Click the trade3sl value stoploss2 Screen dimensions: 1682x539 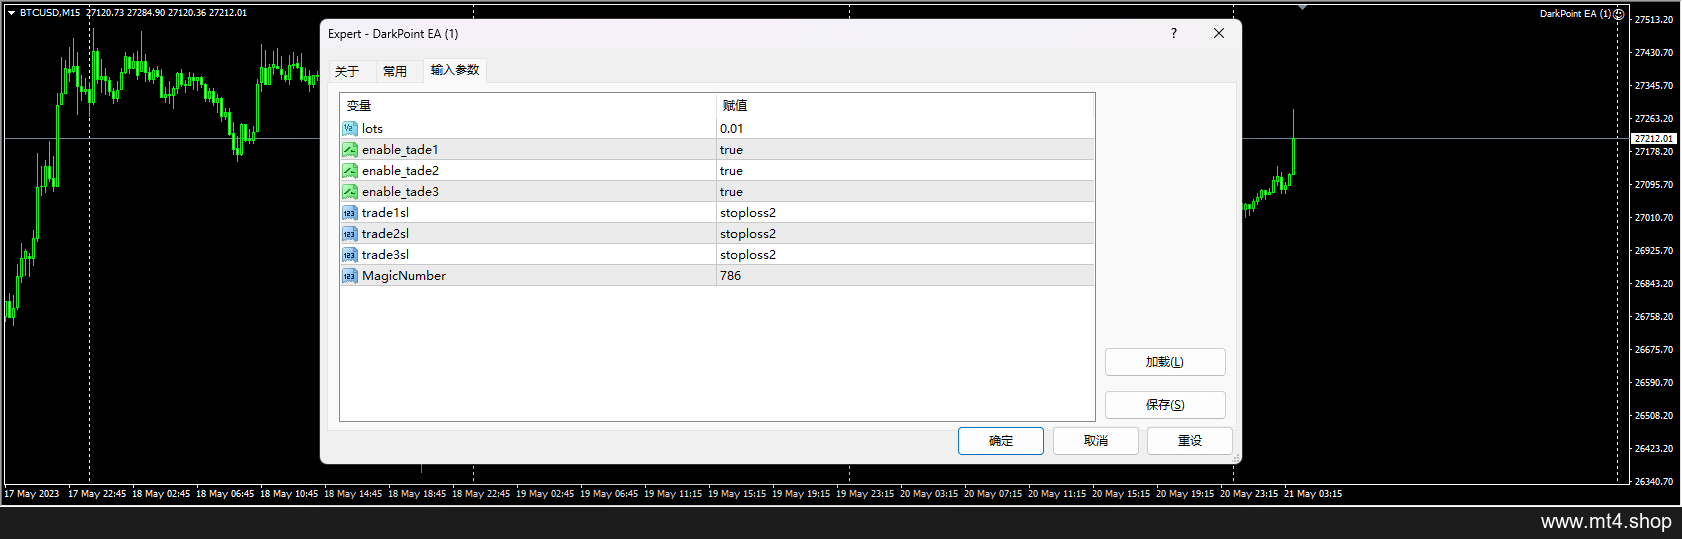[x=748, y=255]
